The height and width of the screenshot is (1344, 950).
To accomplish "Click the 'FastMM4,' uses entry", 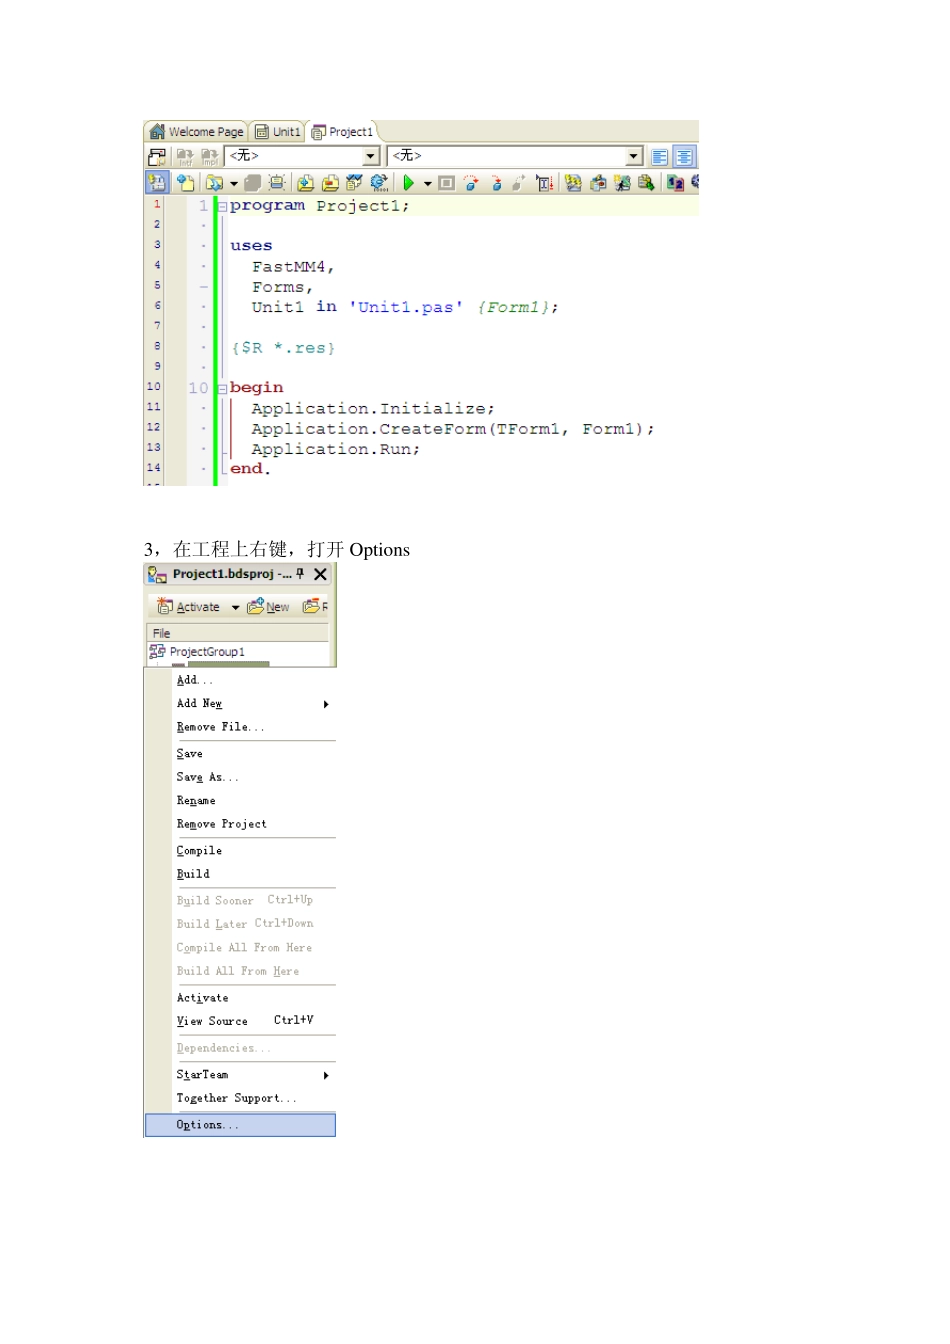I will click(x=293, y=267).
